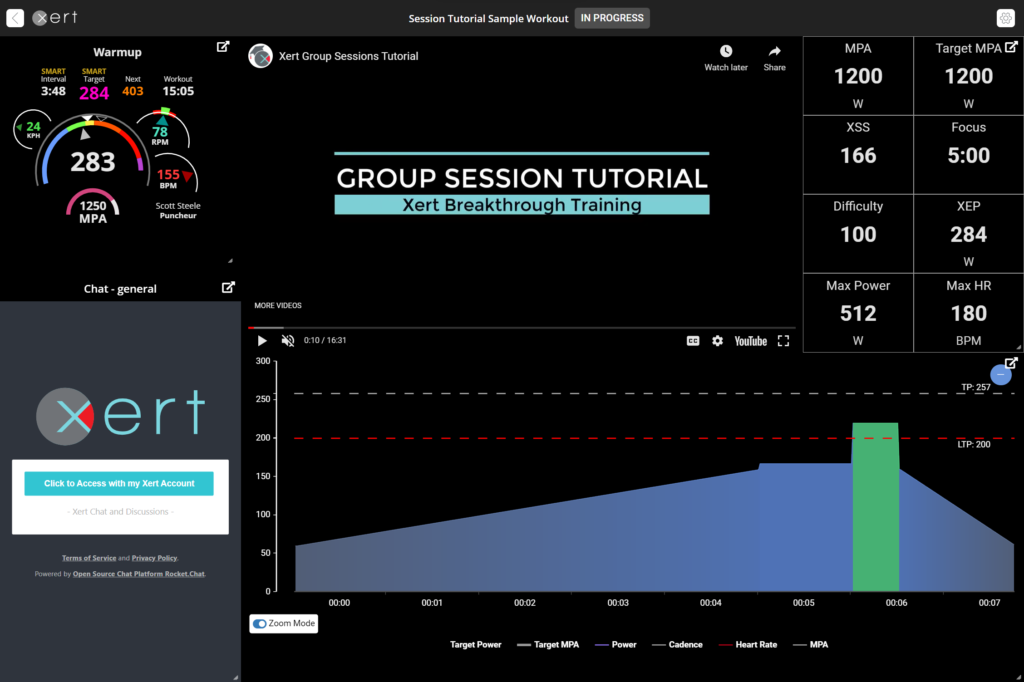
Task: Toggle Target Power series in chart legend
Action: click(x=475, y=645)
